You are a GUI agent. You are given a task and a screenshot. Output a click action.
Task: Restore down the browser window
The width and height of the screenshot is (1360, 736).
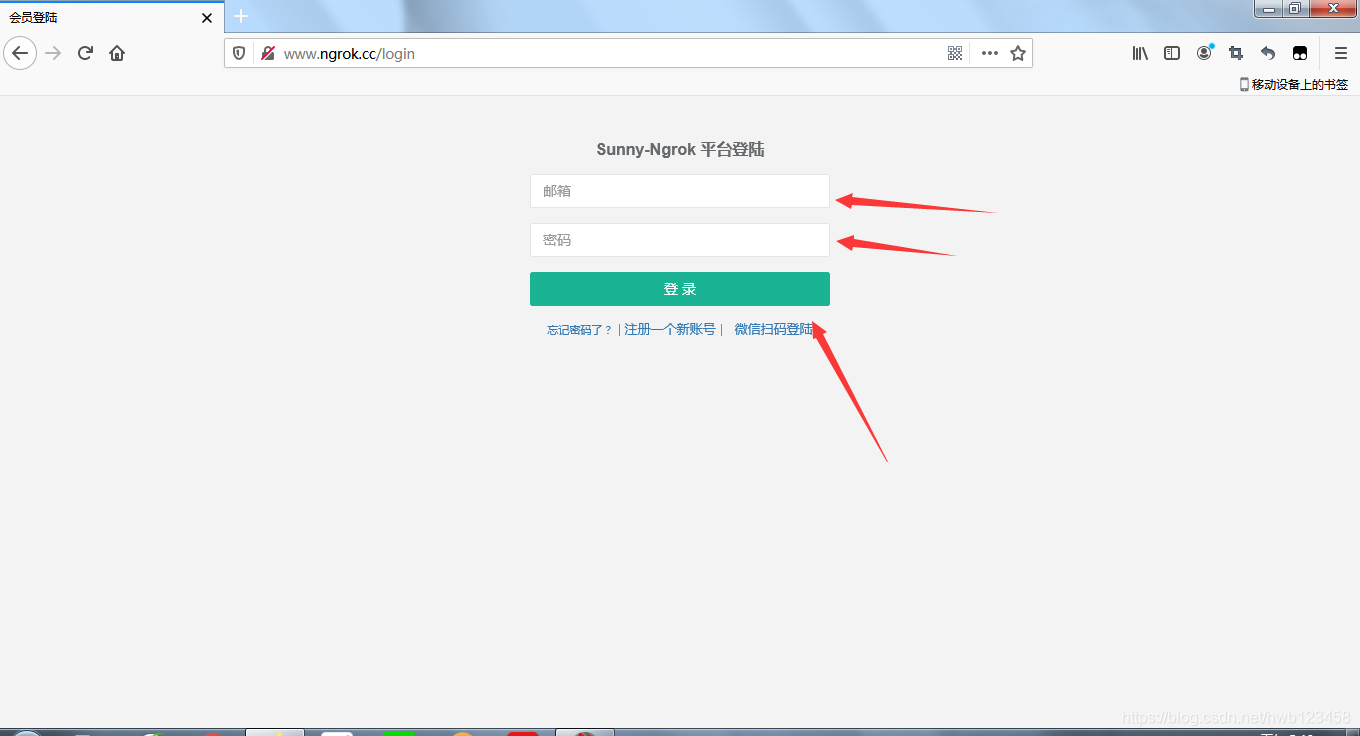[x=1295, y=9]
